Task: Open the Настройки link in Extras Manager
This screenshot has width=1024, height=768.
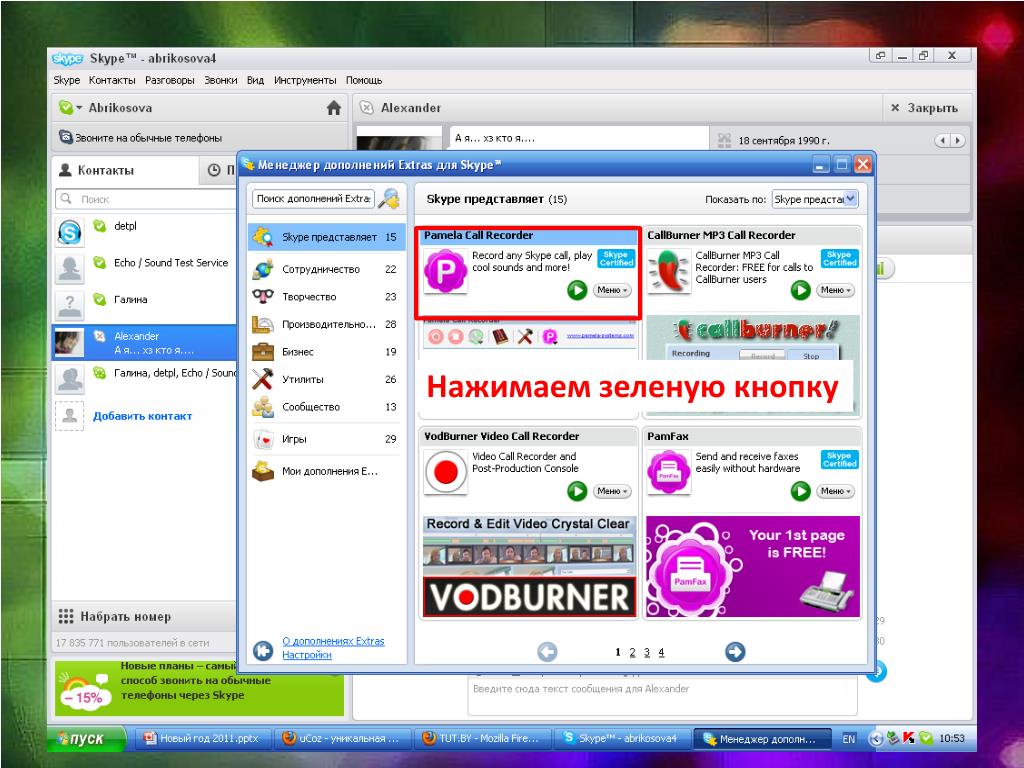Action: (307, 654)
